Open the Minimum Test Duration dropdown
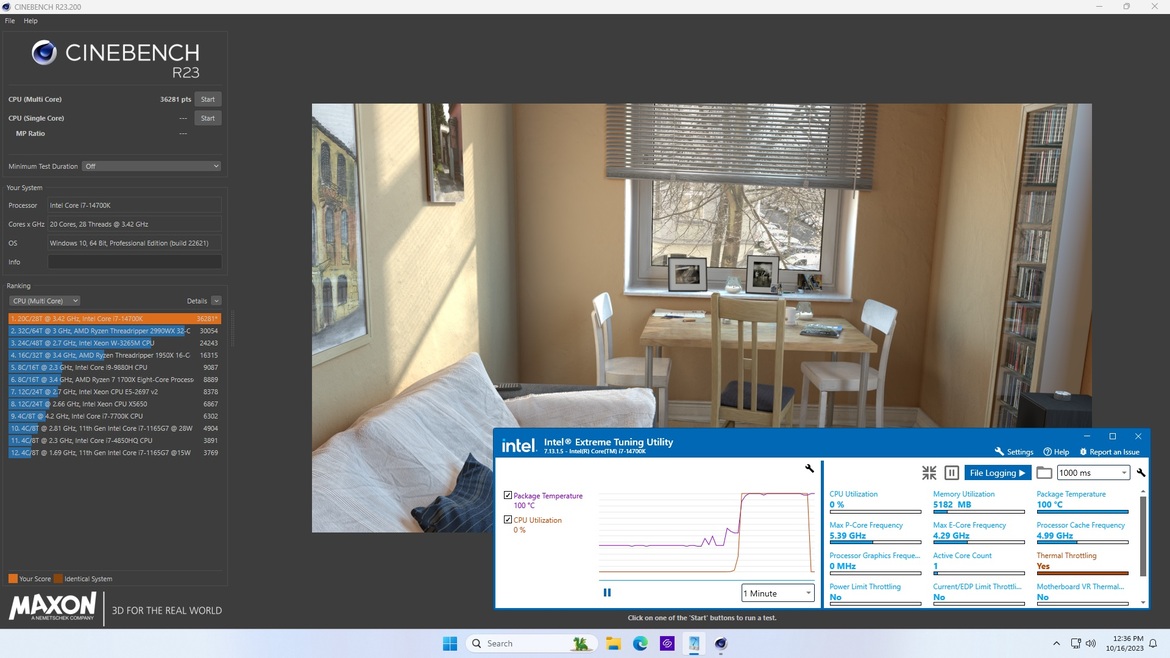The height and width of the screenshot is (658, 1170). pos(151,166)
